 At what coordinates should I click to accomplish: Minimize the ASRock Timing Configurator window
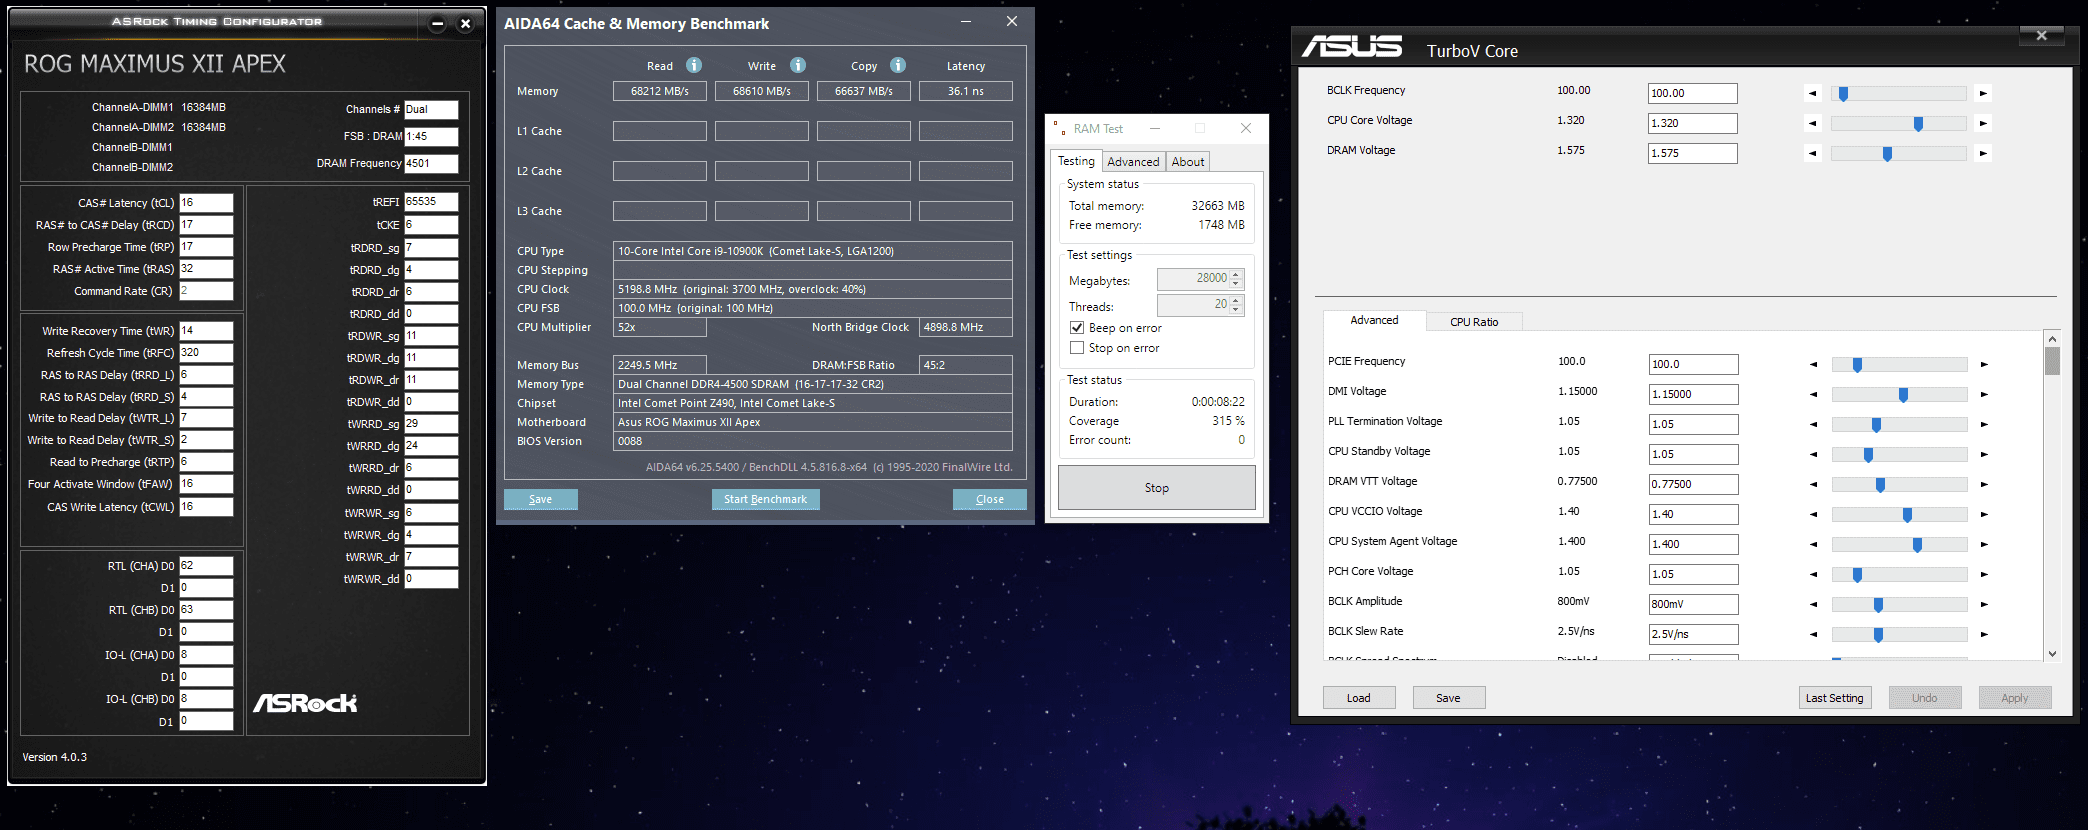(437, 24)
